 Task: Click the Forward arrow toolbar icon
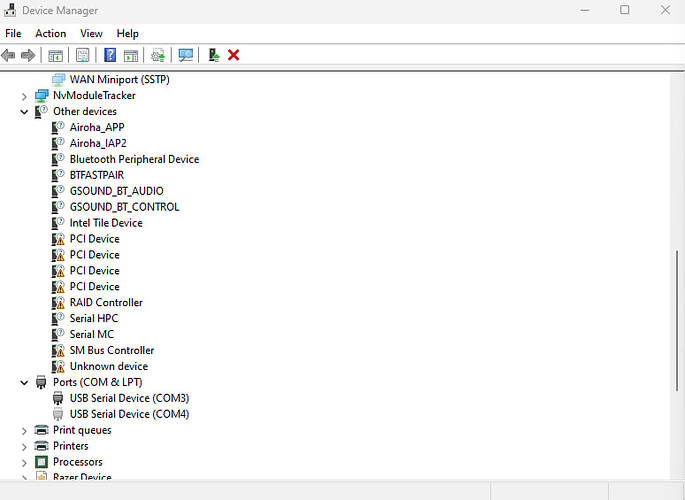point(28,55)
